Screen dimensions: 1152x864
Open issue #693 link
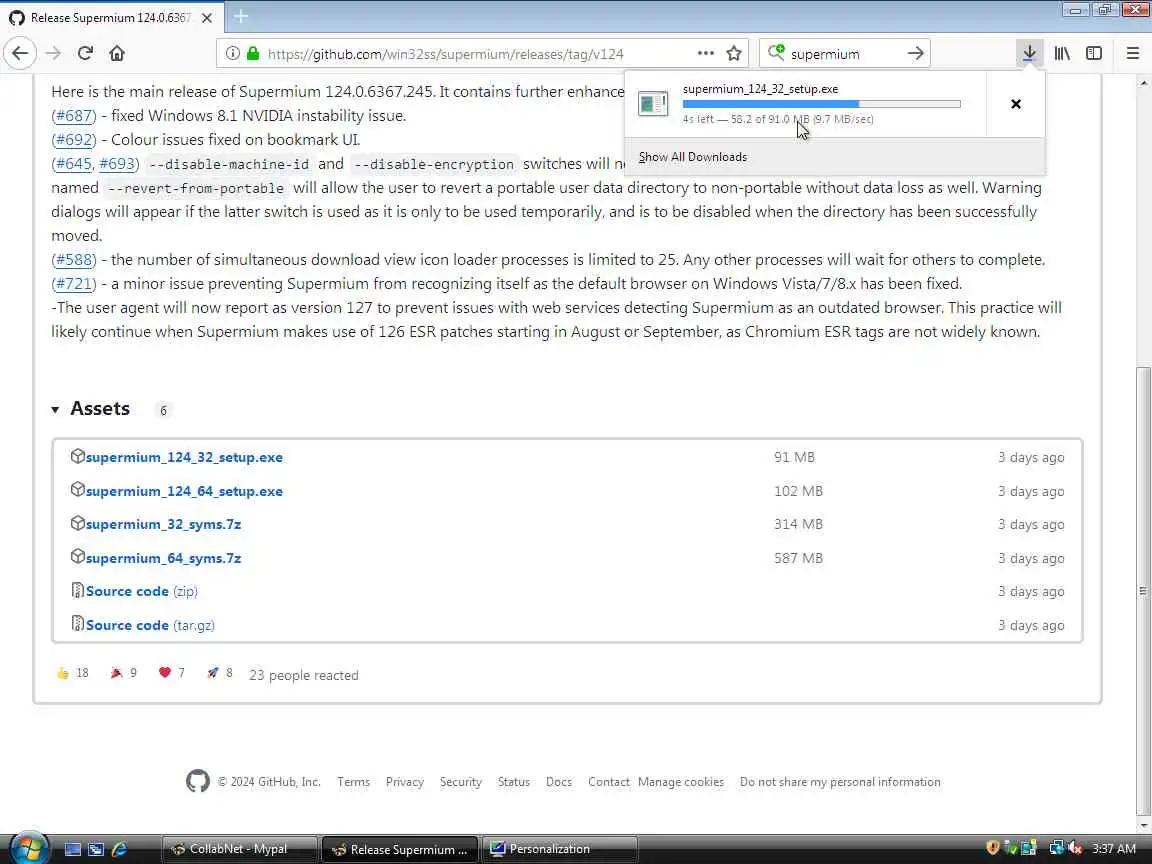tap(117, 163)
